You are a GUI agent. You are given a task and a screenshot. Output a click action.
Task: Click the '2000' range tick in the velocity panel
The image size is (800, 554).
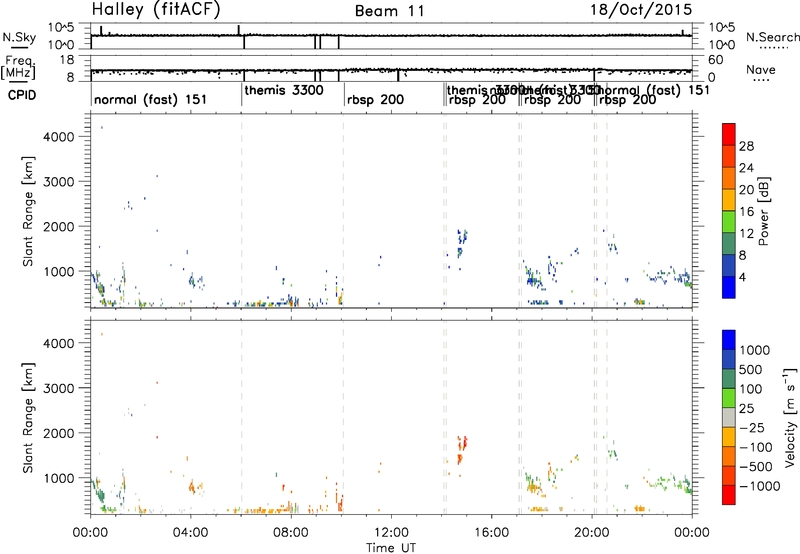point(59,433)
